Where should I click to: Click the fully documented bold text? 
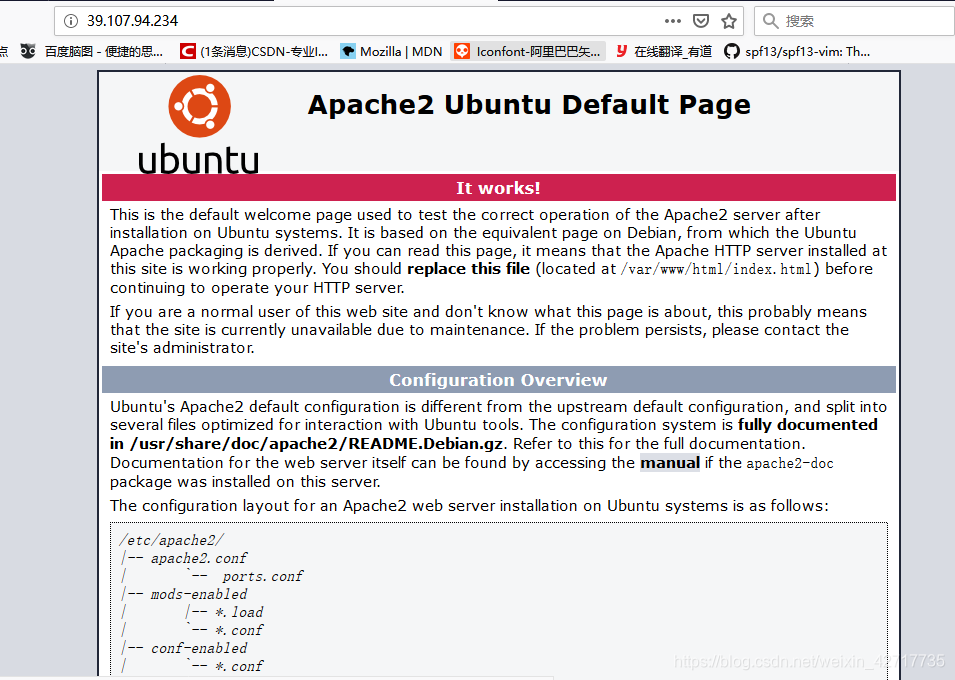[x=808, y=425]
